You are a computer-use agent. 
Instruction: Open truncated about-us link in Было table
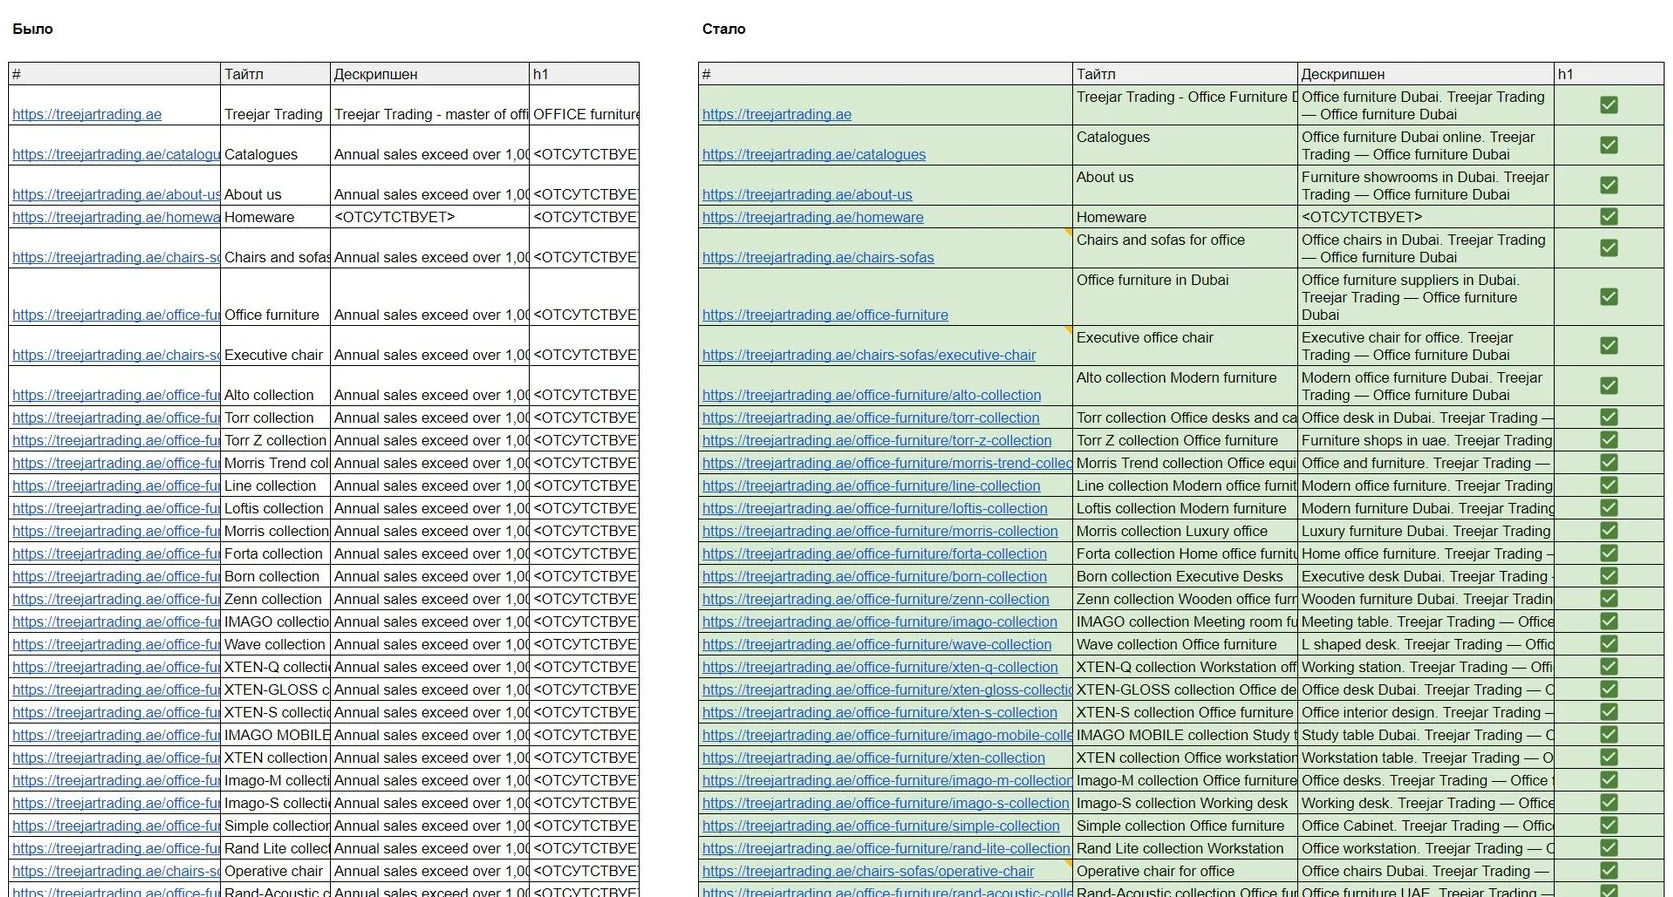116,194
